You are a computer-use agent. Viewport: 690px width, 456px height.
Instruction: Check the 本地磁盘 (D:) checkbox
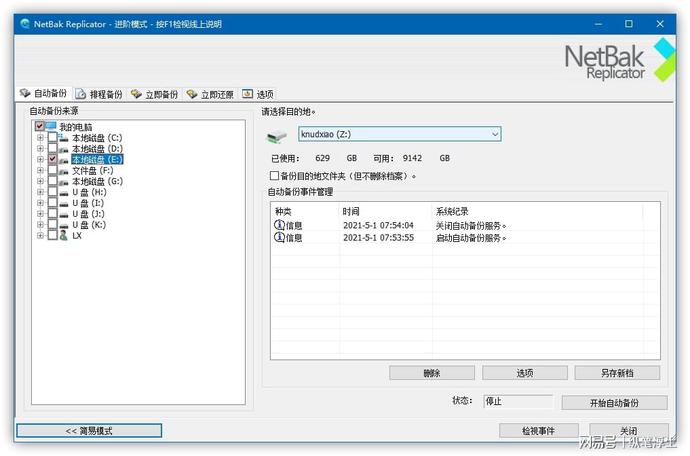52,149
